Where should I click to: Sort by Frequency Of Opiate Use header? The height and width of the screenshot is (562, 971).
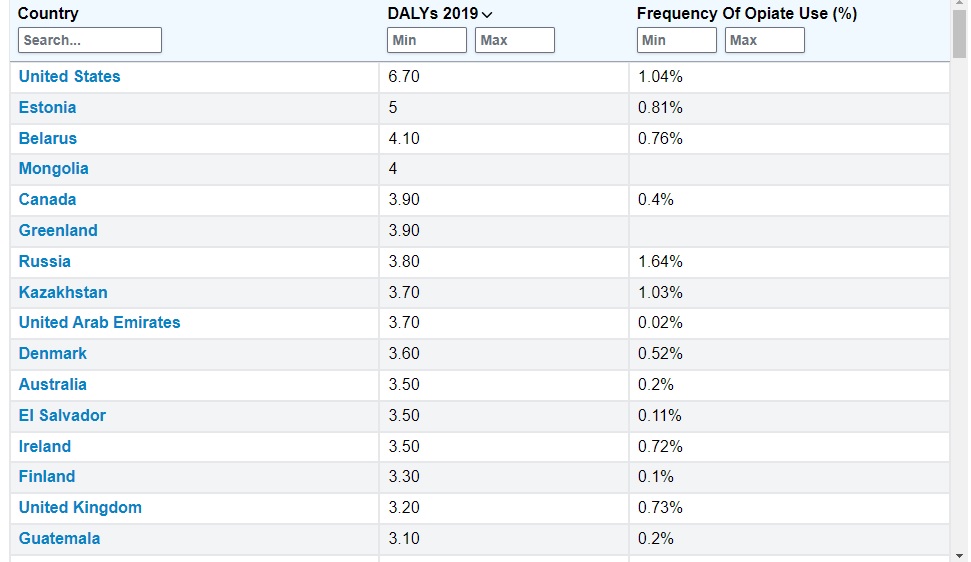pos(746,14)
